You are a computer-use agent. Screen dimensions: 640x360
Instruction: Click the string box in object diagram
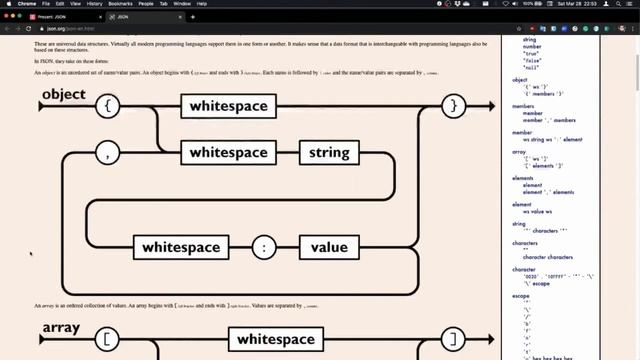point(329,153)
